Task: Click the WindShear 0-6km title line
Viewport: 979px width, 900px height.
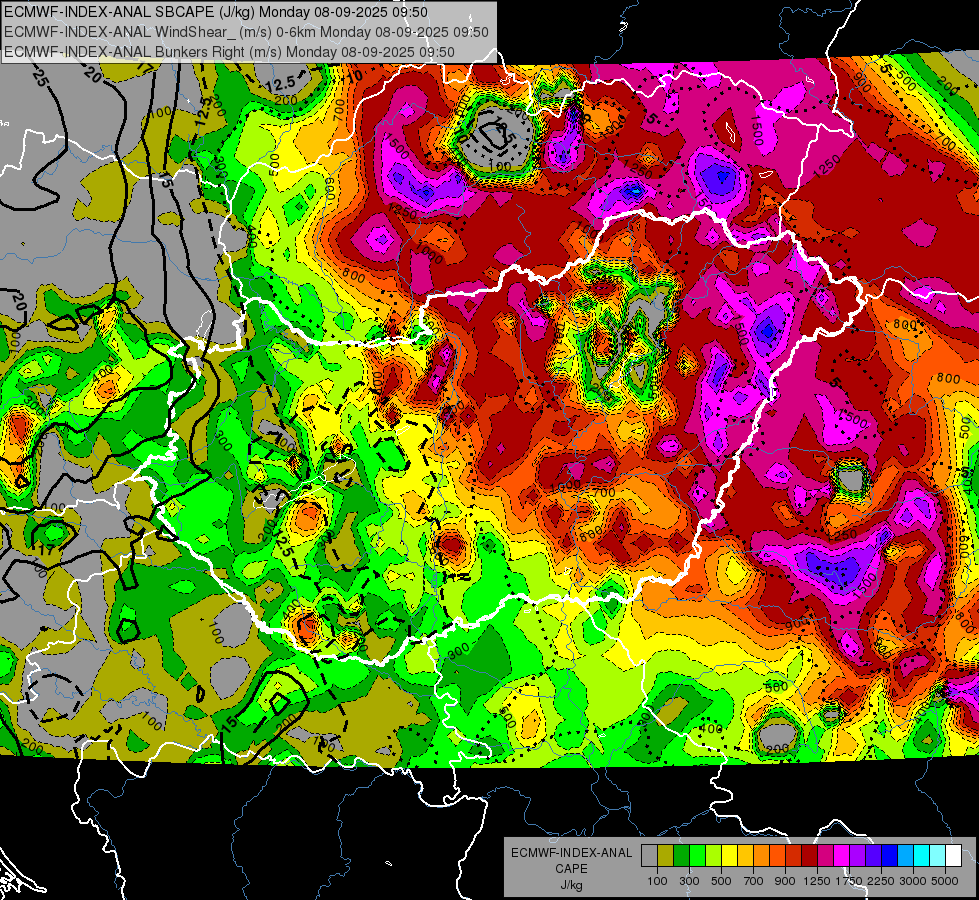Action: click(x=246, y=32)
